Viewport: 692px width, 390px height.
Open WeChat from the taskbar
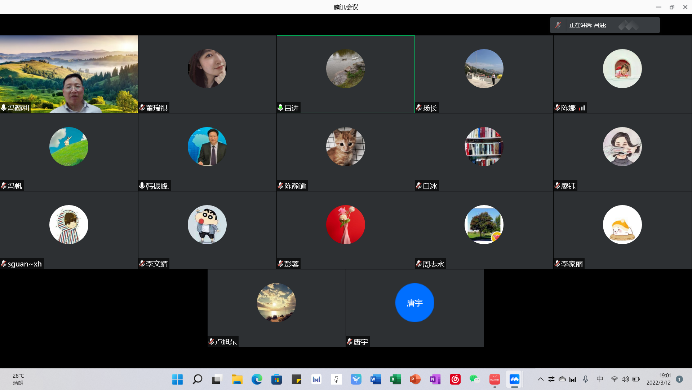(474, 379)
